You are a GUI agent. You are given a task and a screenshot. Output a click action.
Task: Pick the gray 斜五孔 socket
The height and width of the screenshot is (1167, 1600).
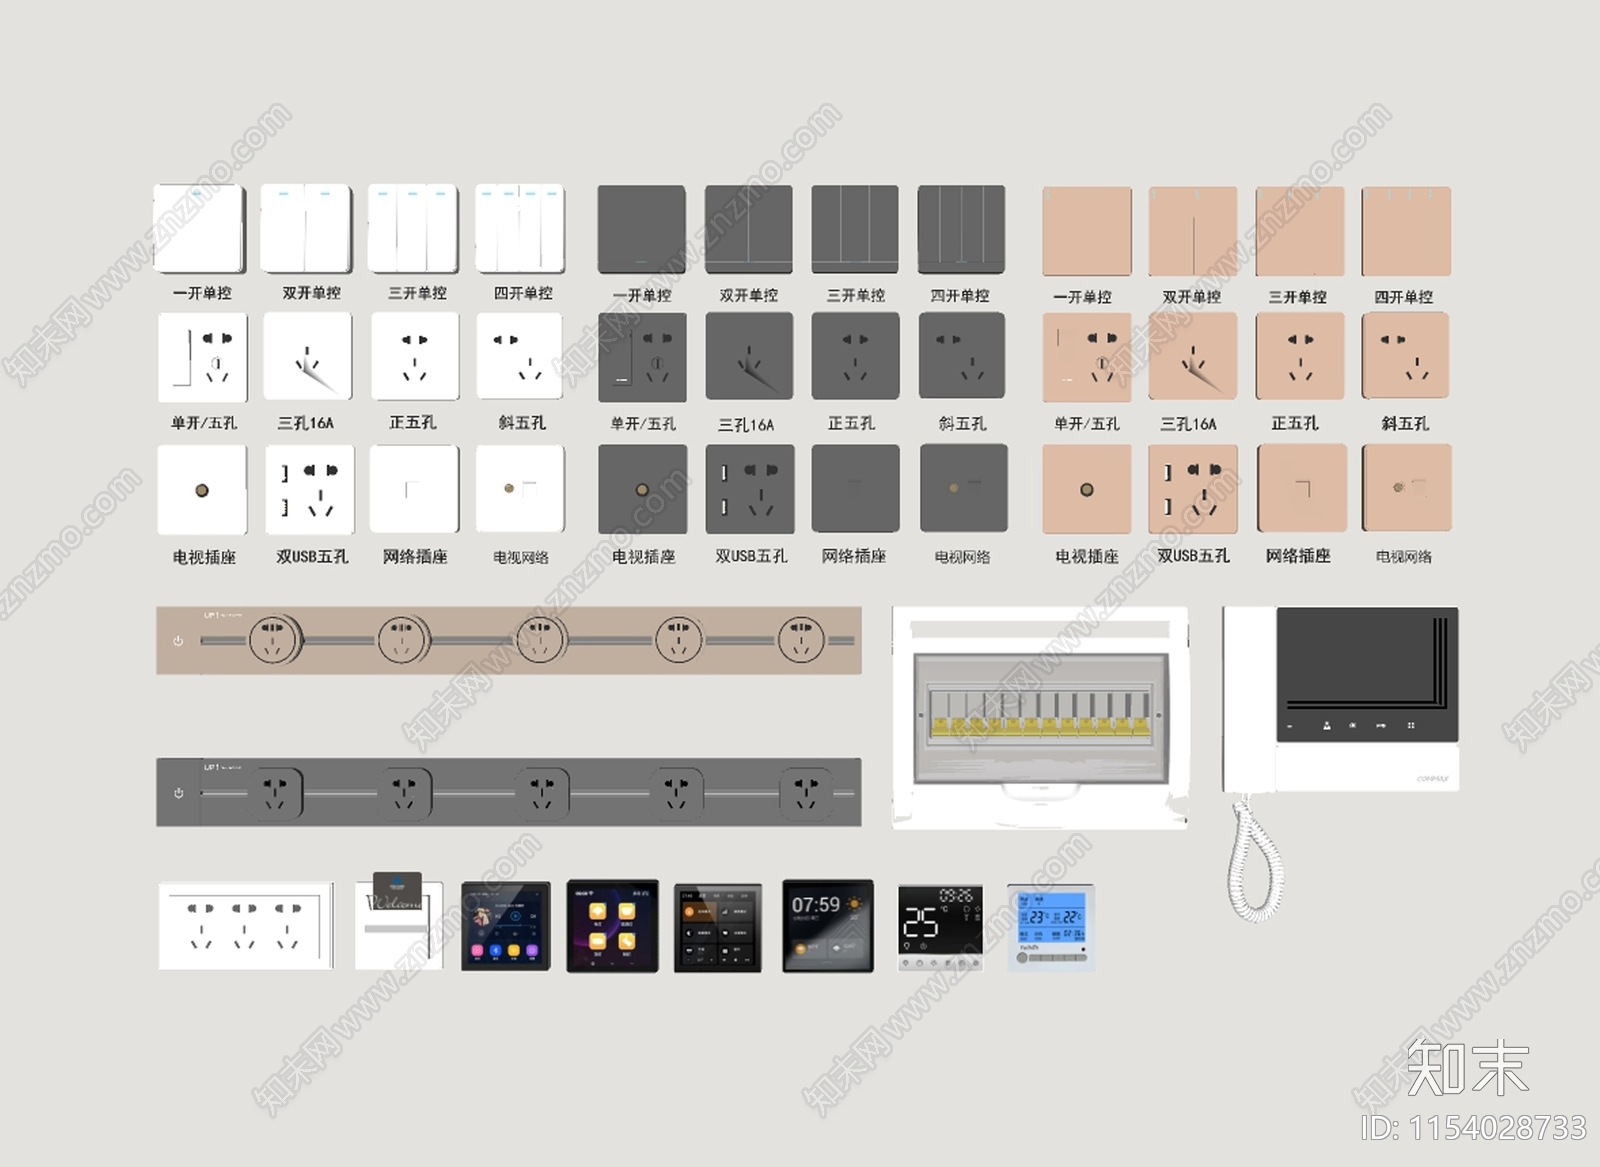[x=961, y=356]
